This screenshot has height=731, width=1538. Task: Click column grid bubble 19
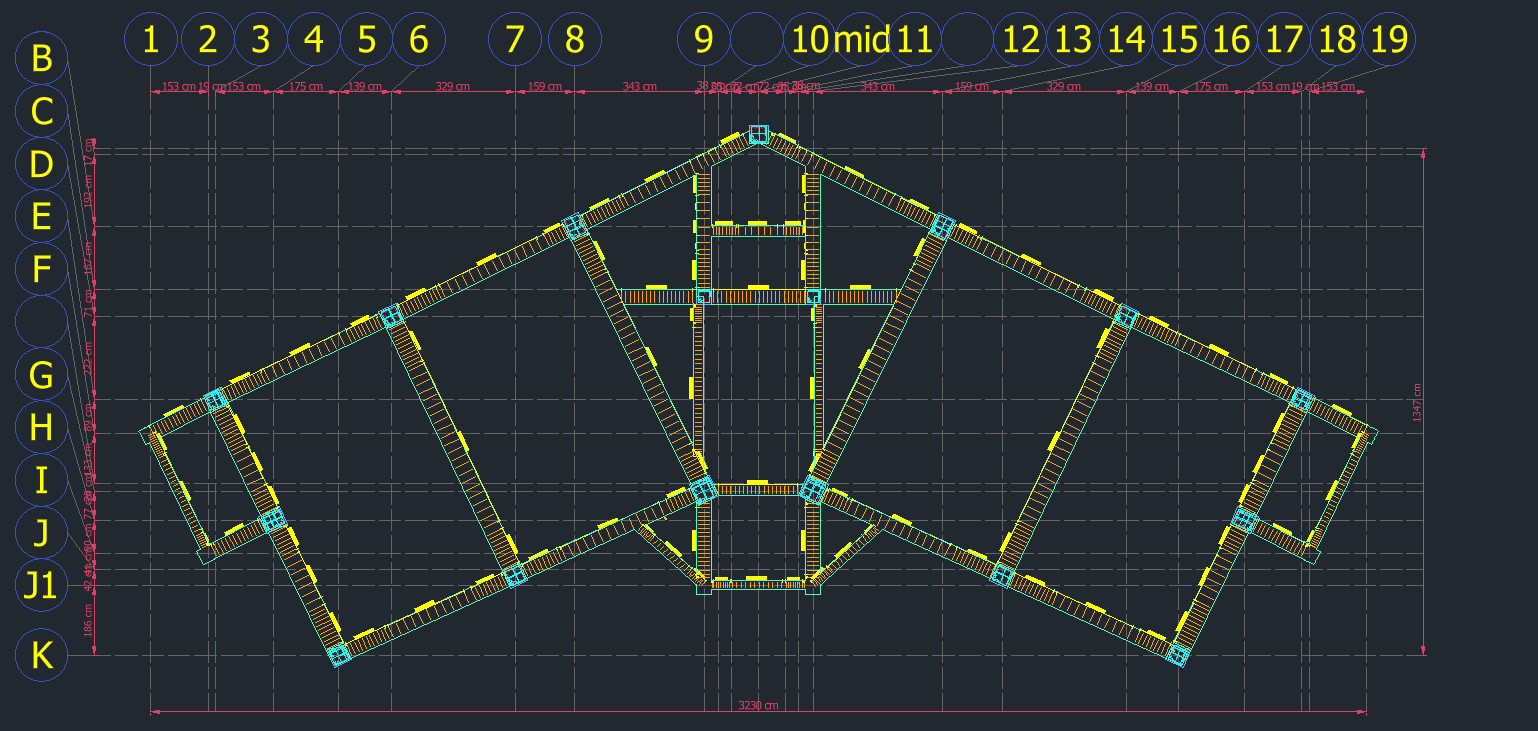(1389, 40)
